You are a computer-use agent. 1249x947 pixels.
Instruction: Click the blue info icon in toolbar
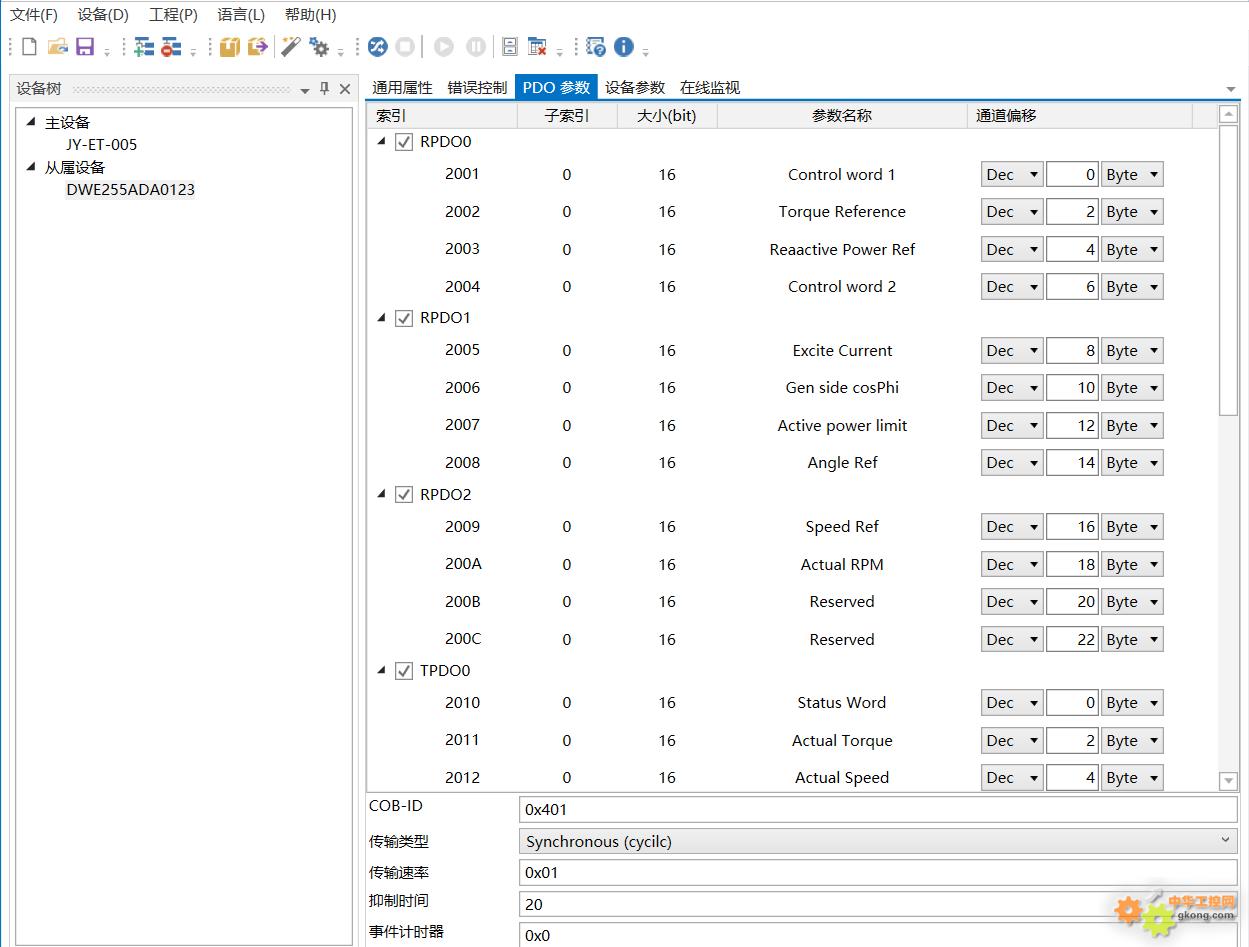(x=624, y=47)
